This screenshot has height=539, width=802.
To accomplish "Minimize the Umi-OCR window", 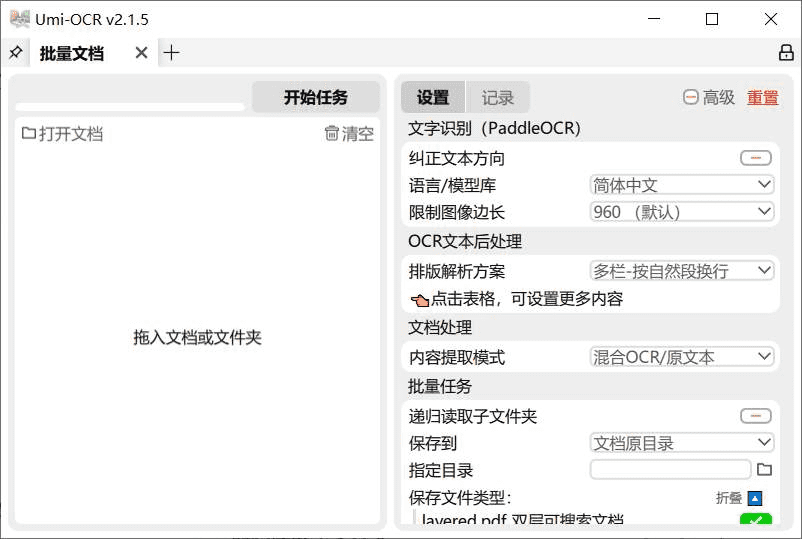I will coord(654,19).
